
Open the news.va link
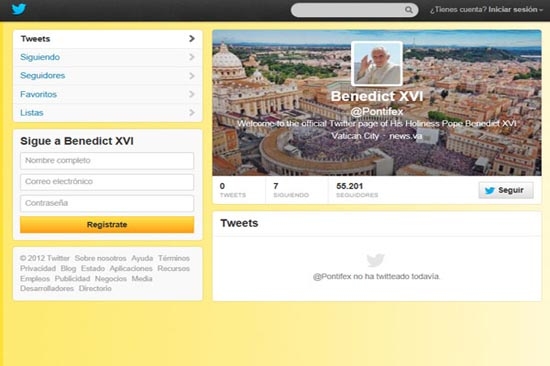(x=406, y=136)
